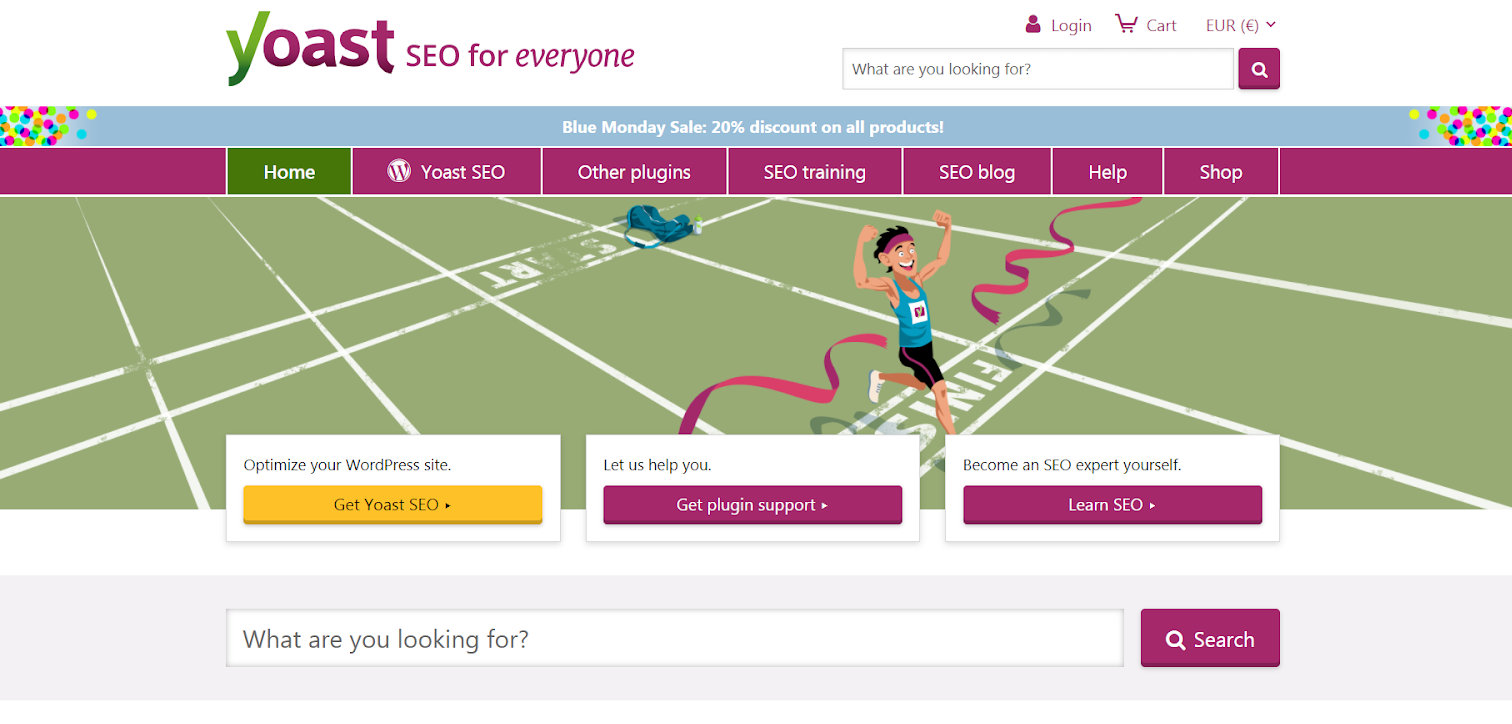Expand the EUR (€) currency dropdown
The image size is (1512, 724).
click(x=1241, y=25)
